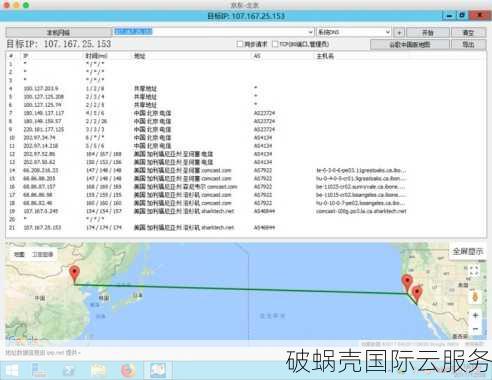Select hop row 21 with IP 107.167.25.153
492x380 pixels.
tap(246, 227)
